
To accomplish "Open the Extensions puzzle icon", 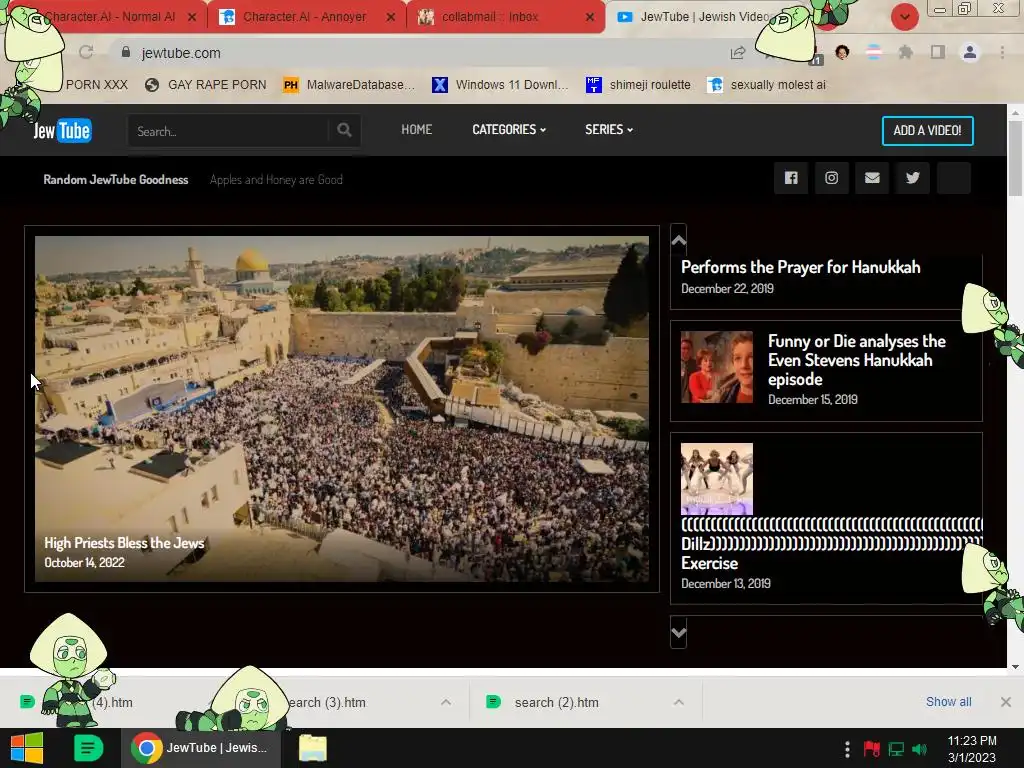I will click(x=905, y=52).
